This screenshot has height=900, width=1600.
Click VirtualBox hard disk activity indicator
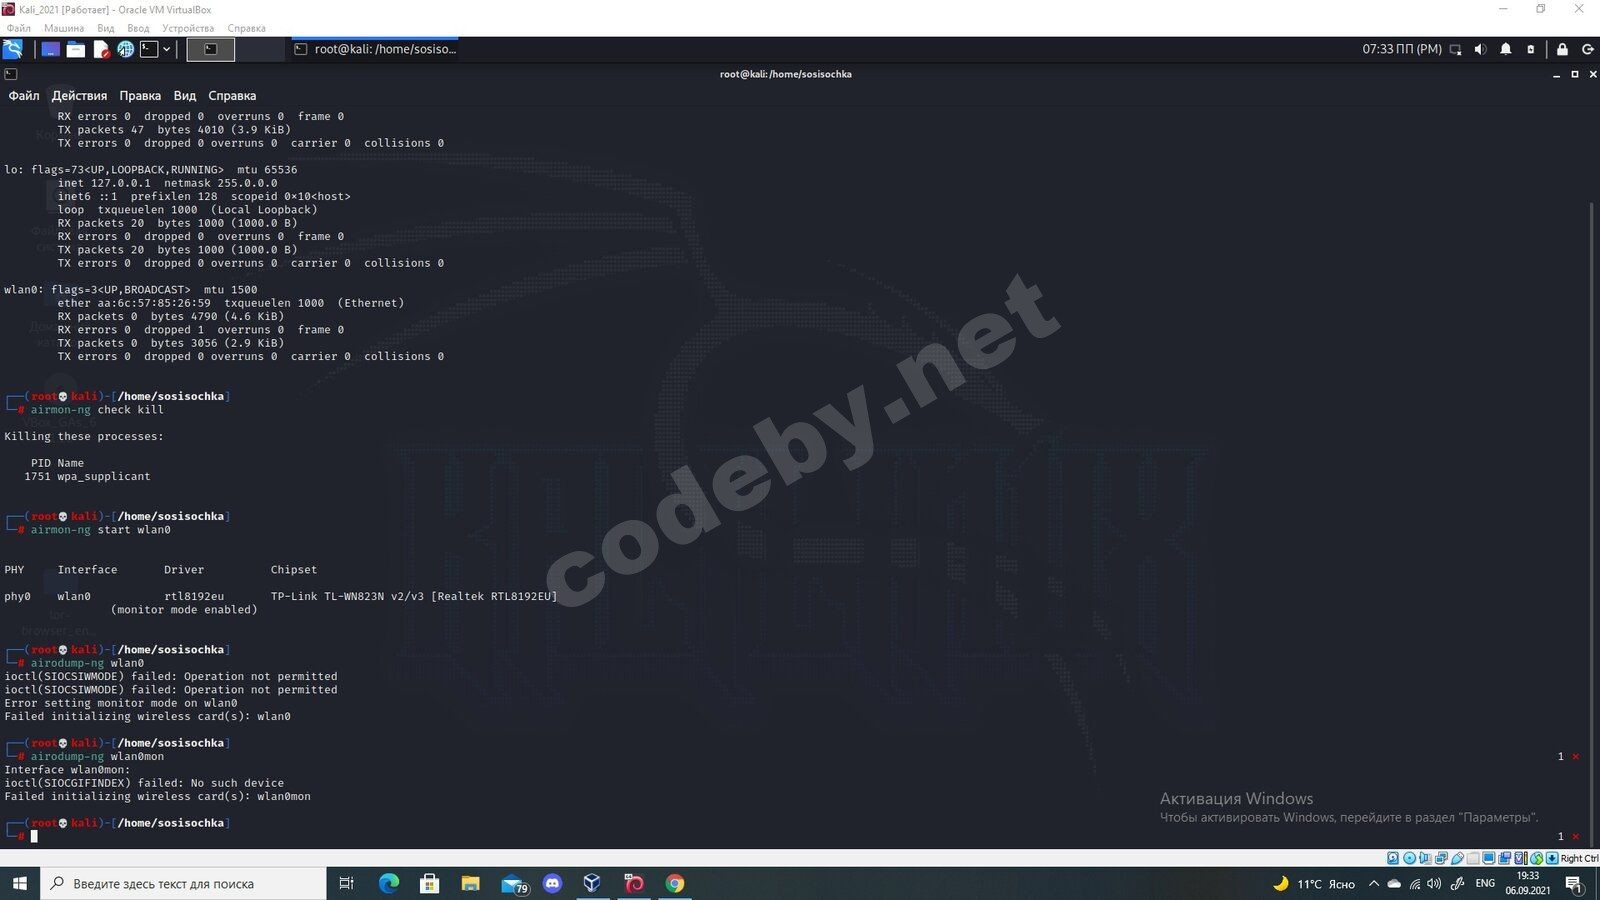1393,858
